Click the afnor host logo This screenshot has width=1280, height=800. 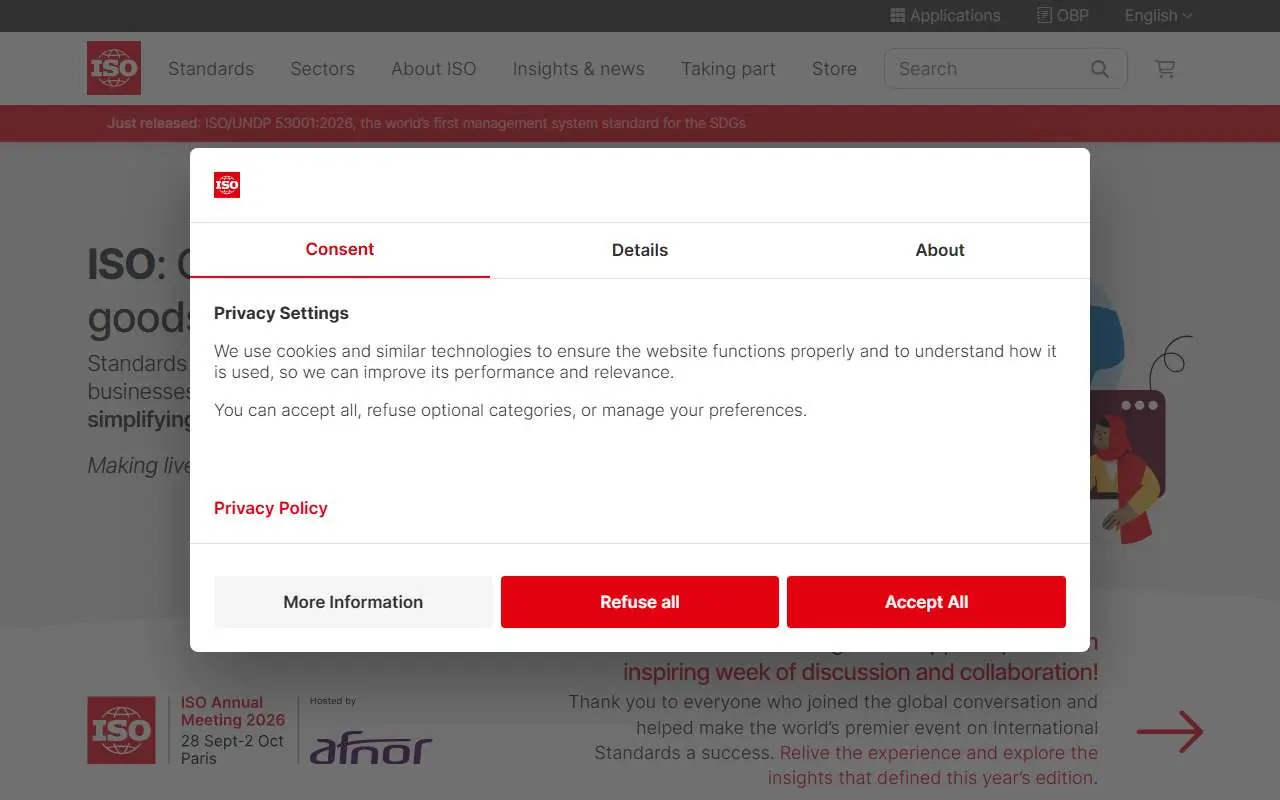[x=371, y=748]
